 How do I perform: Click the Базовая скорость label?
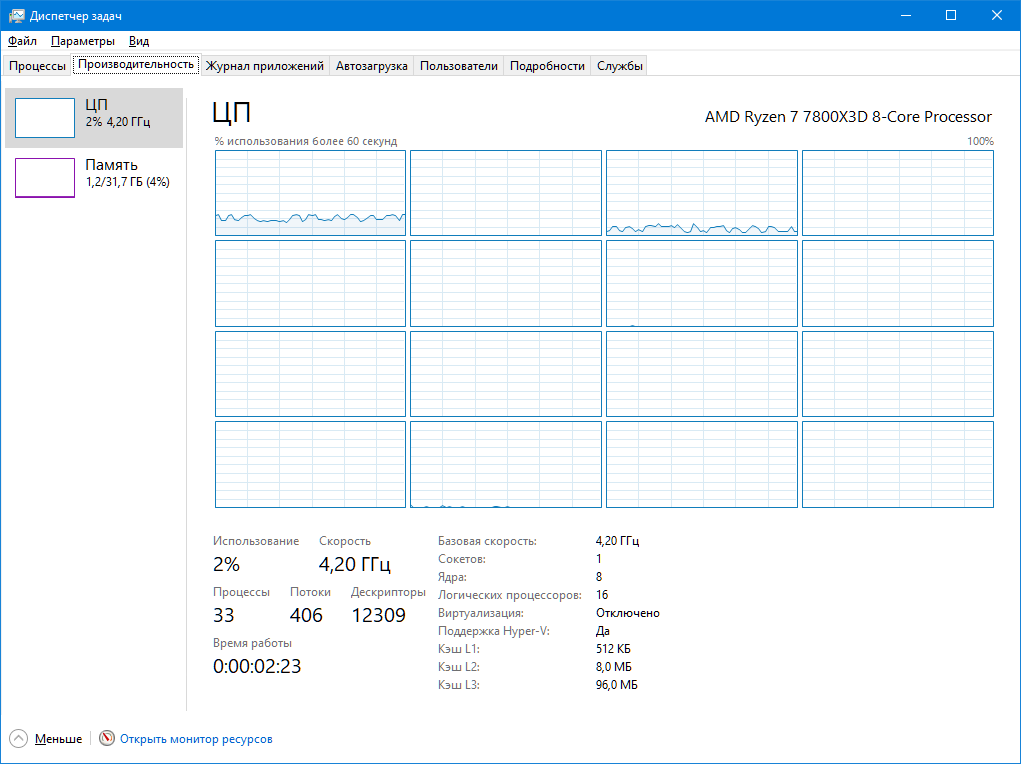(487, 541)
